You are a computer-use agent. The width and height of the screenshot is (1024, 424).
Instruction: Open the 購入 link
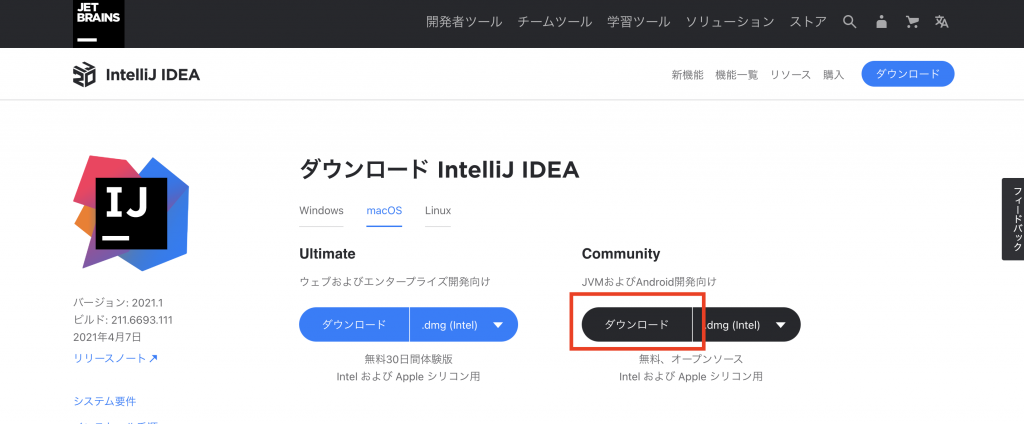(x=833, y=74)
